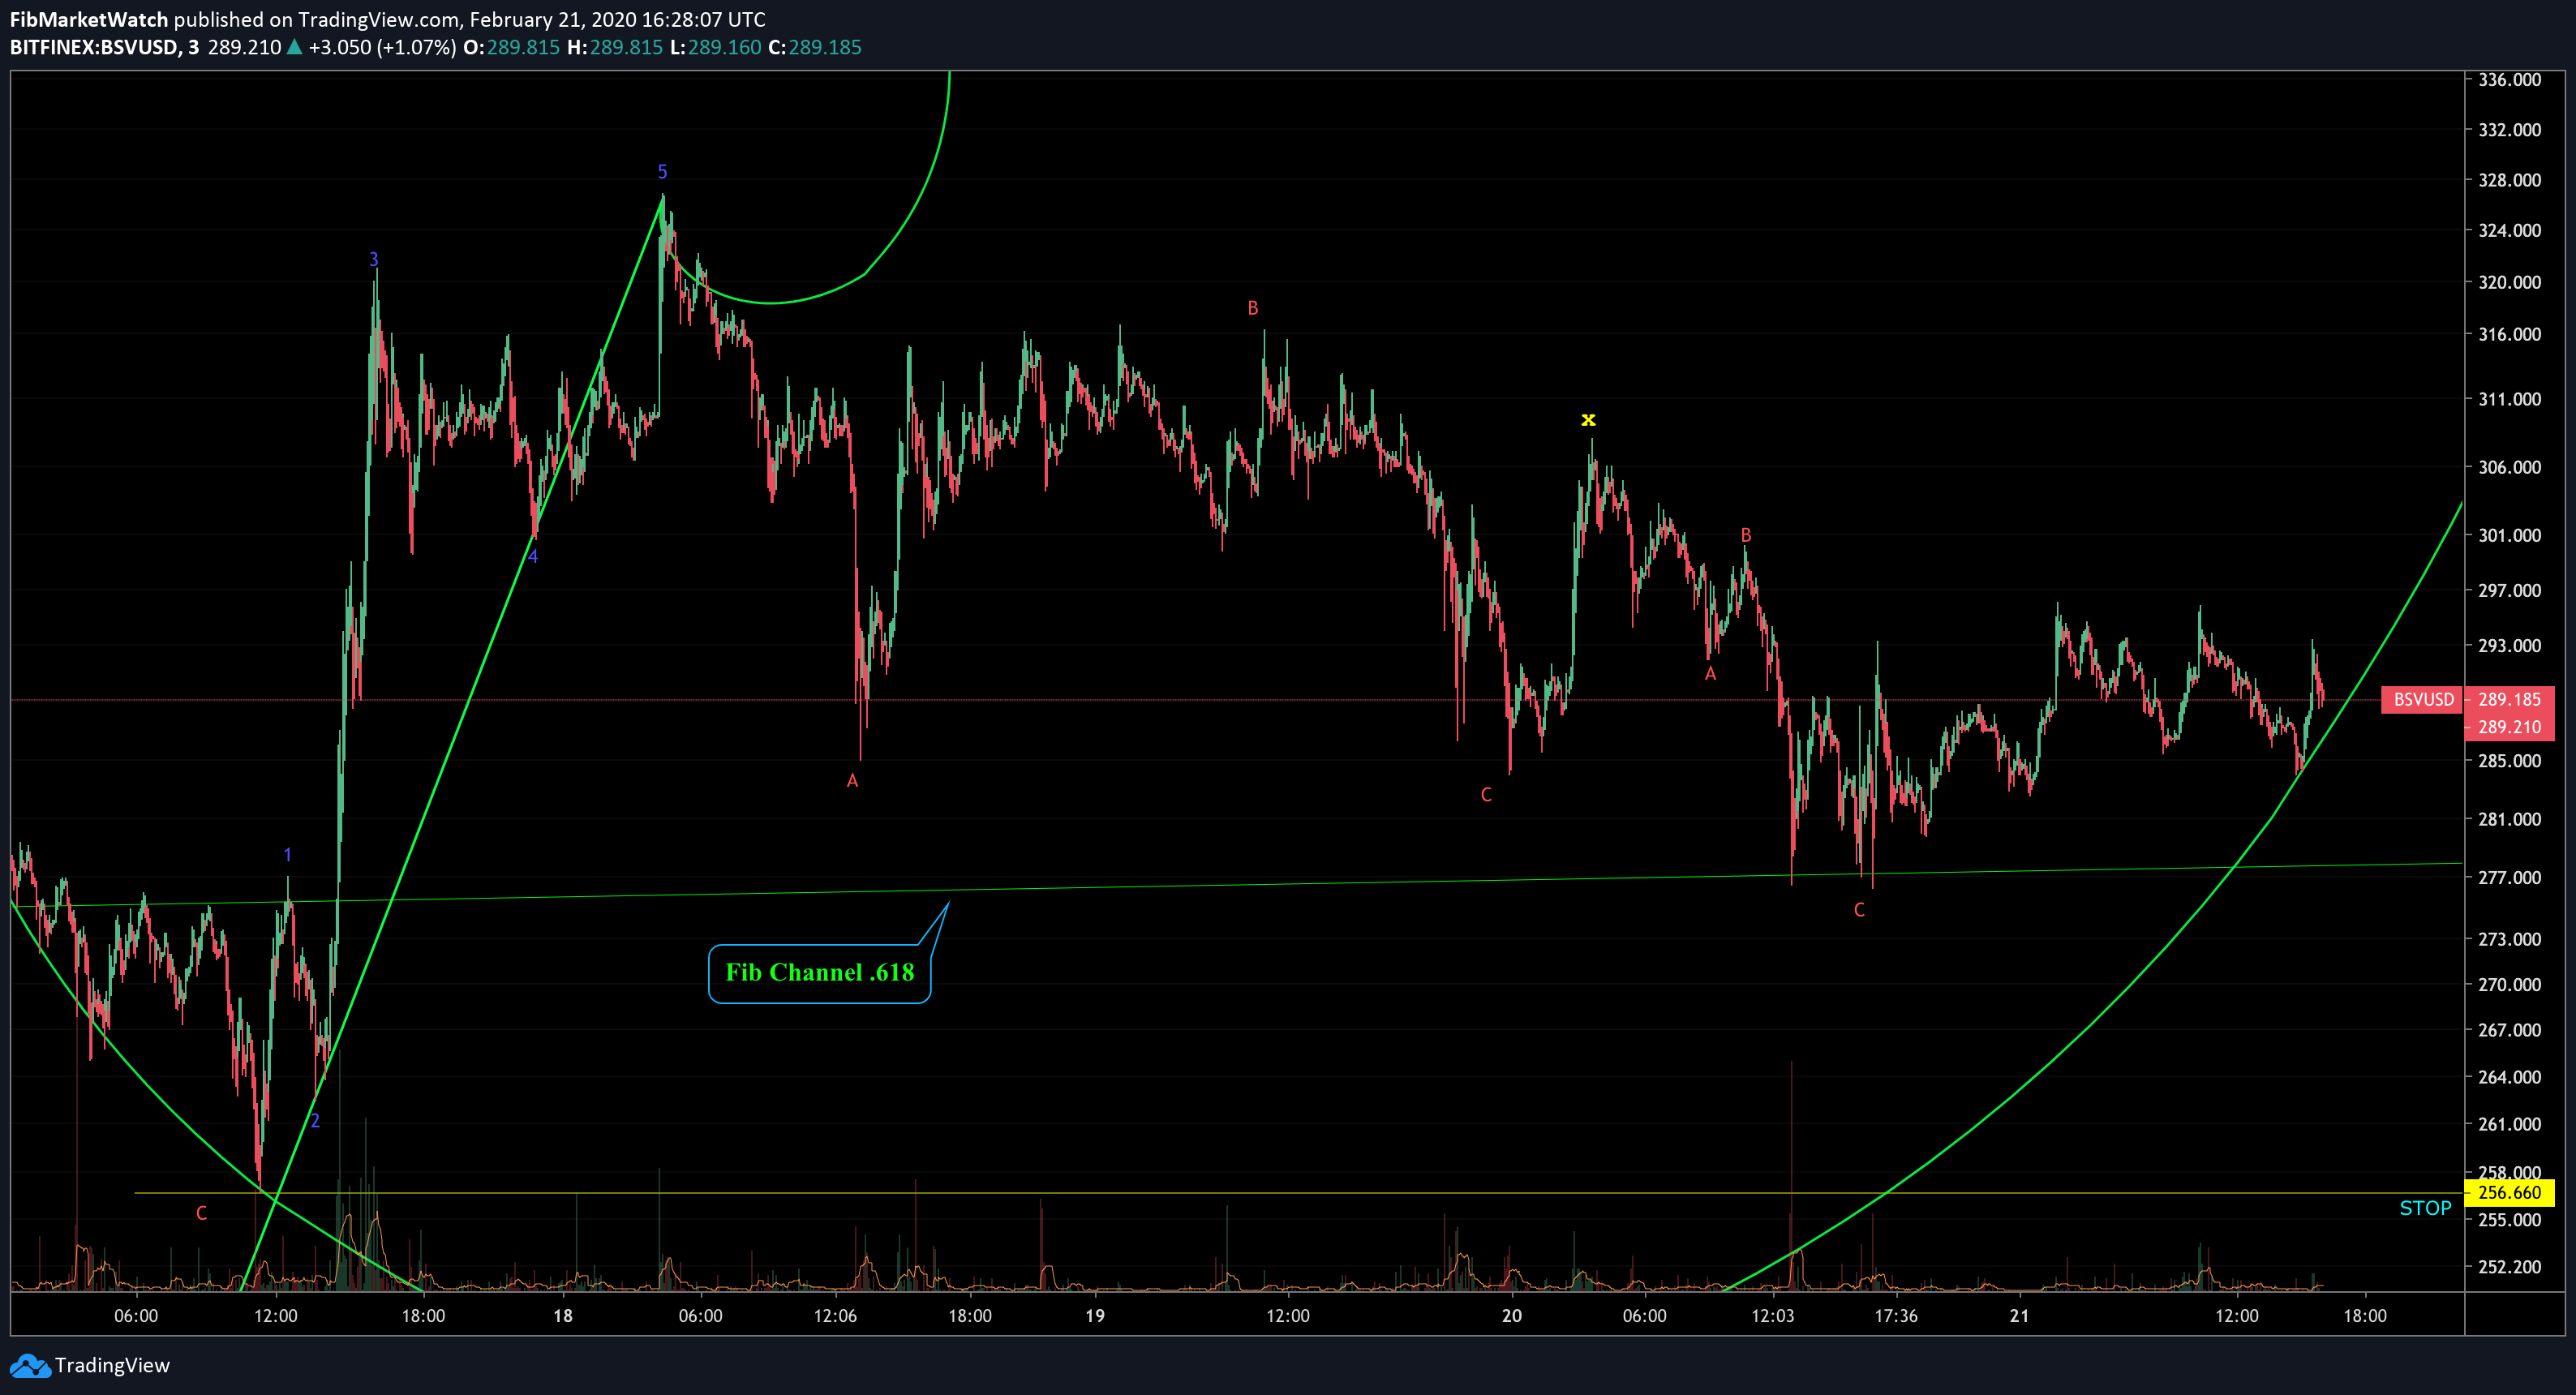Screen dimensions: 2576x1395
Task: Click the TradingView cloud logo icon
Action: pos(29,1366)
